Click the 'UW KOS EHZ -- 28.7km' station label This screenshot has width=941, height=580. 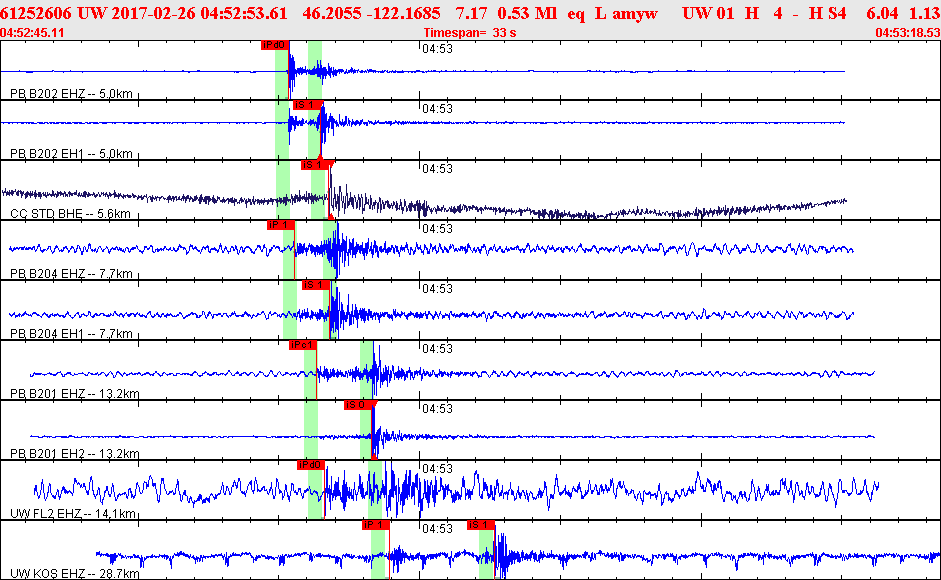[74, 574]
